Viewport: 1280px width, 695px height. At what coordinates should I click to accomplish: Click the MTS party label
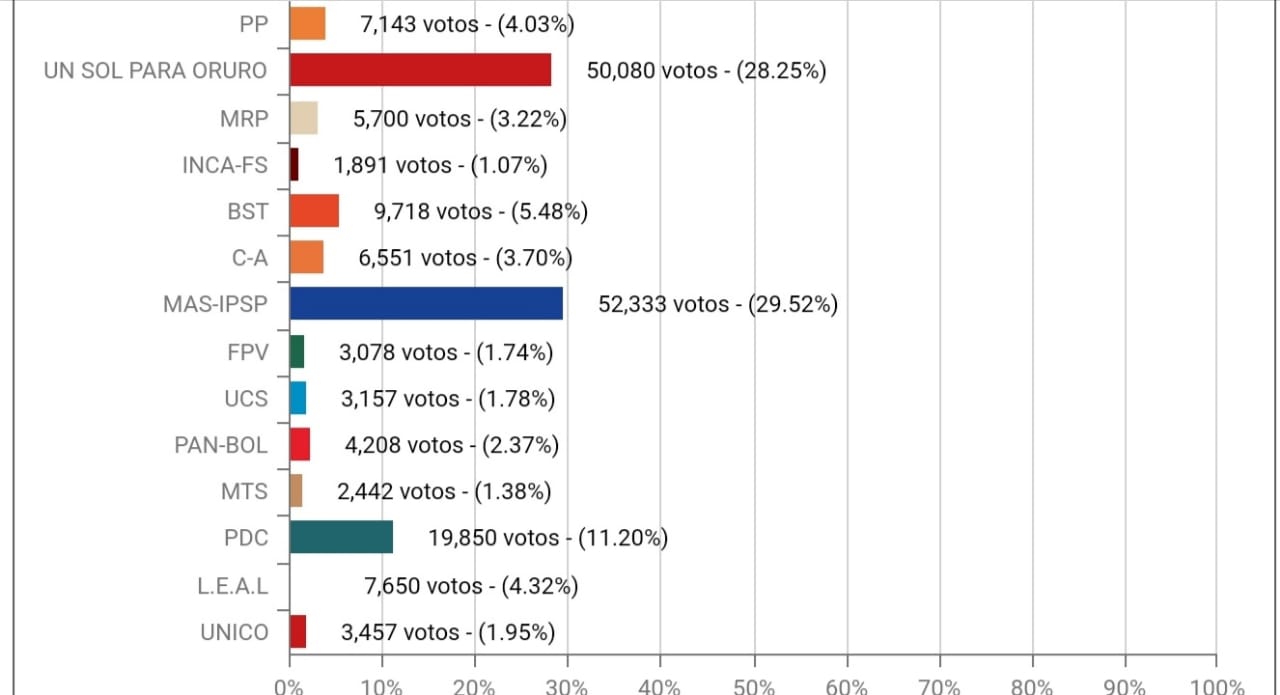tap(245, 492)
